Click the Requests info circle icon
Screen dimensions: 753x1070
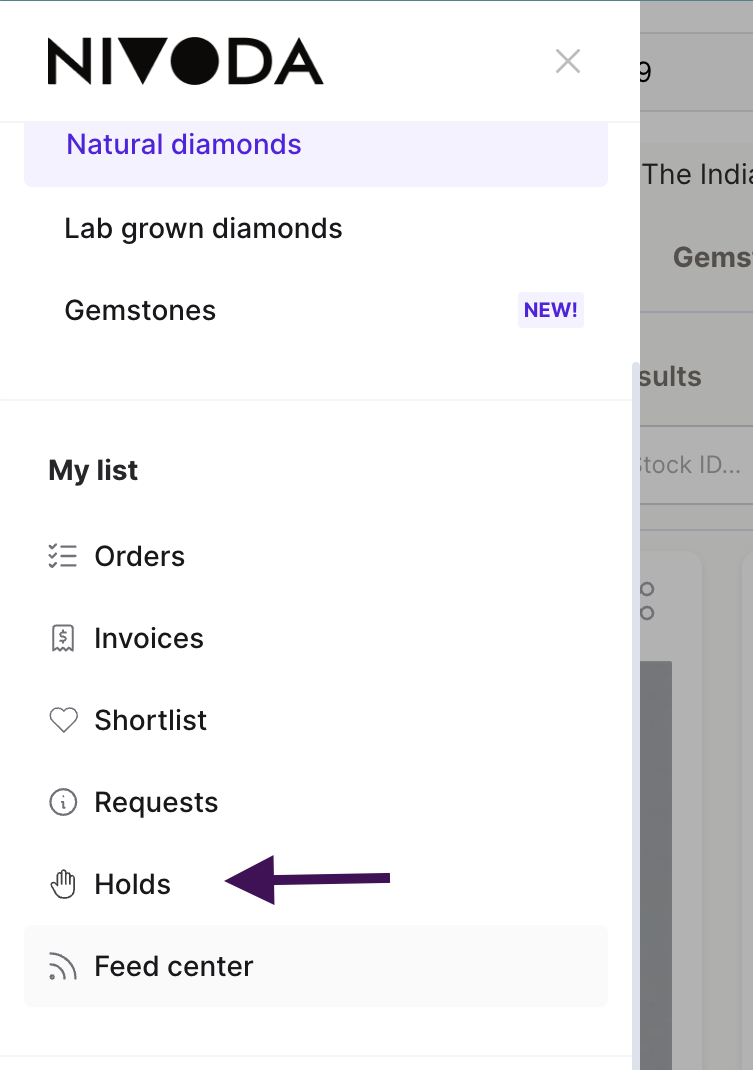pos(63,802)
